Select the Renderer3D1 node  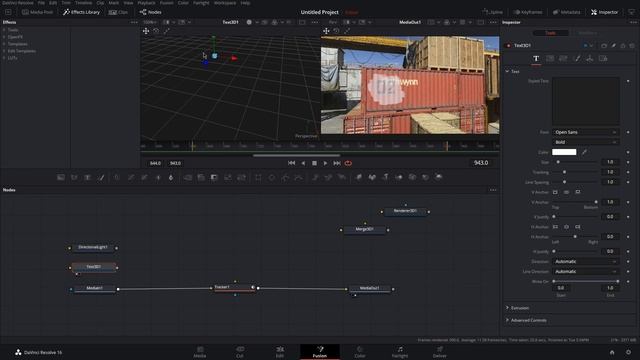click(405, 211)
